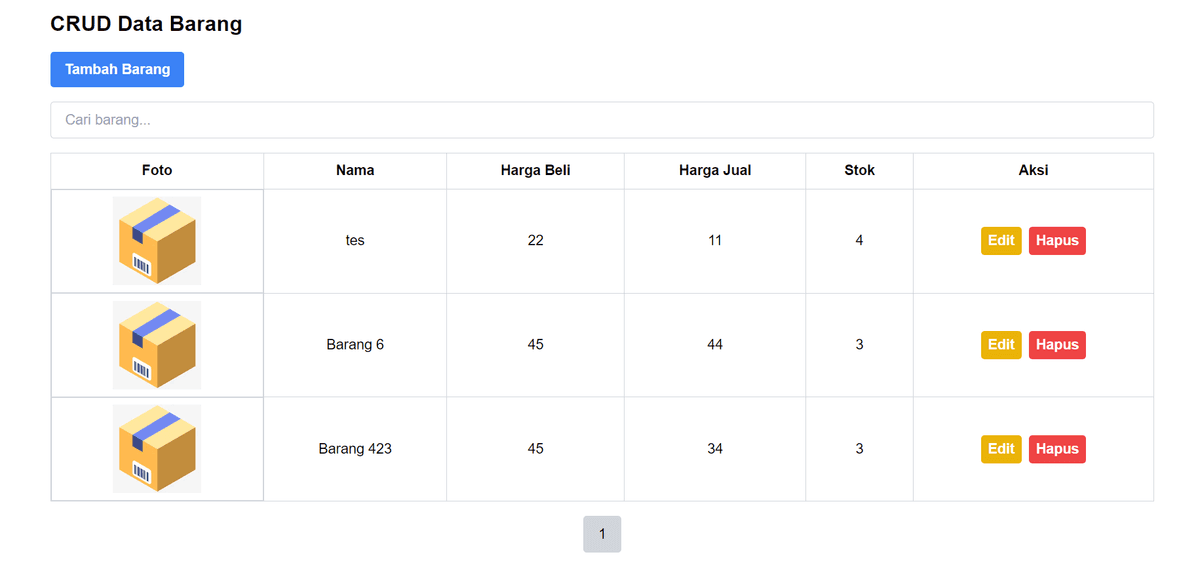Remove Barang 423 using Hapus

click(1057, 449)
